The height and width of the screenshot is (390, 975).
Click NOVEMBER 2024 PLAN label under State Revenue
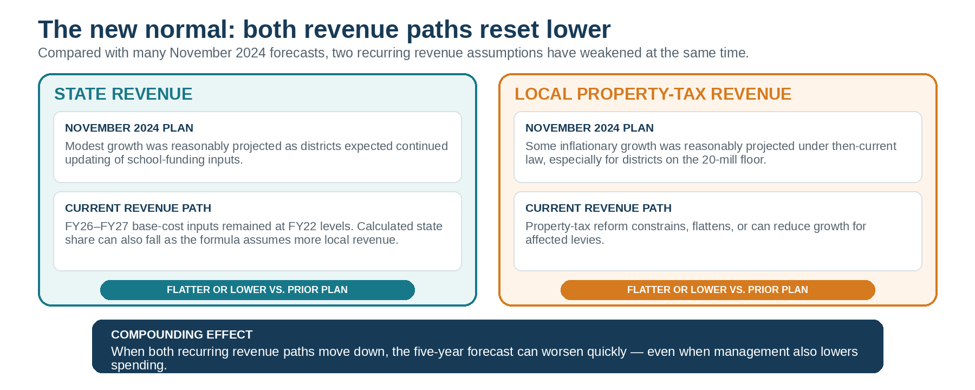click(129, 128)
